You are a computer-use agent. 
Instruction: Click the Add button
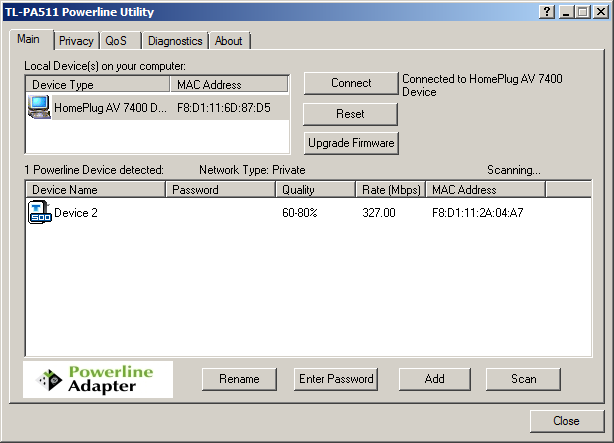pos(435,379)
